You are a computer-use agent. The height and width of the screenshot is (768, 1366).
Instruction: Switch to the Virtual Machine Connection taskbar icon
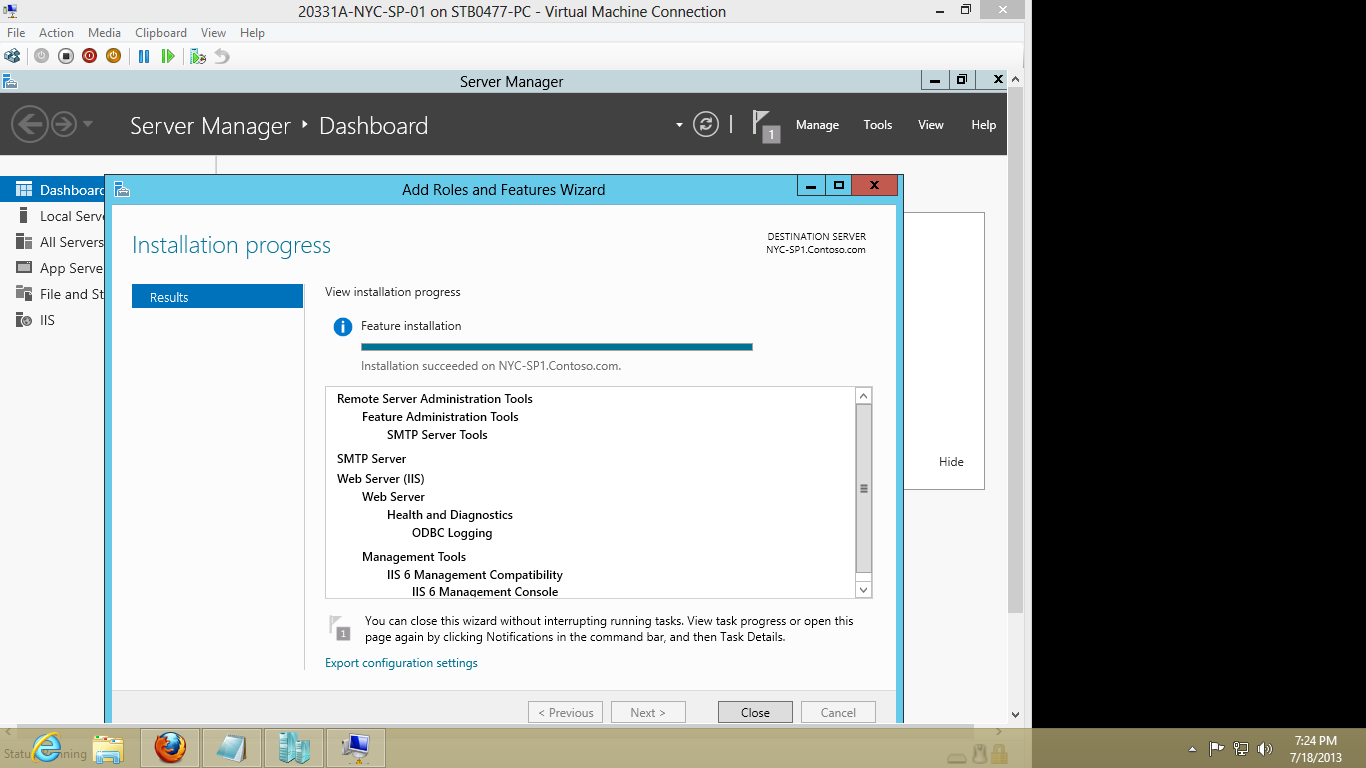356,748
